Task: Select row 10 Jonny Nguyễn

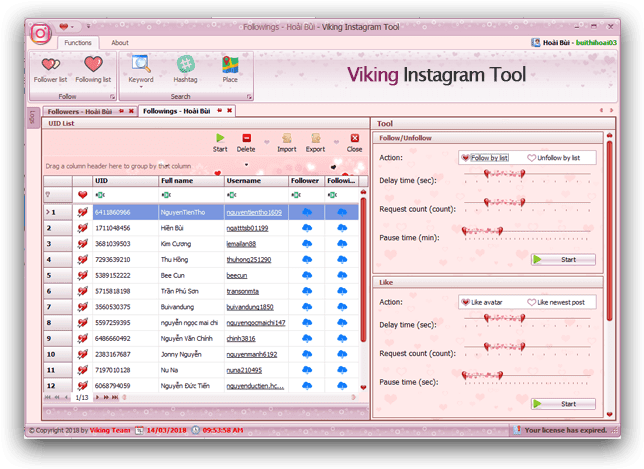Action: tap(201, 354)
